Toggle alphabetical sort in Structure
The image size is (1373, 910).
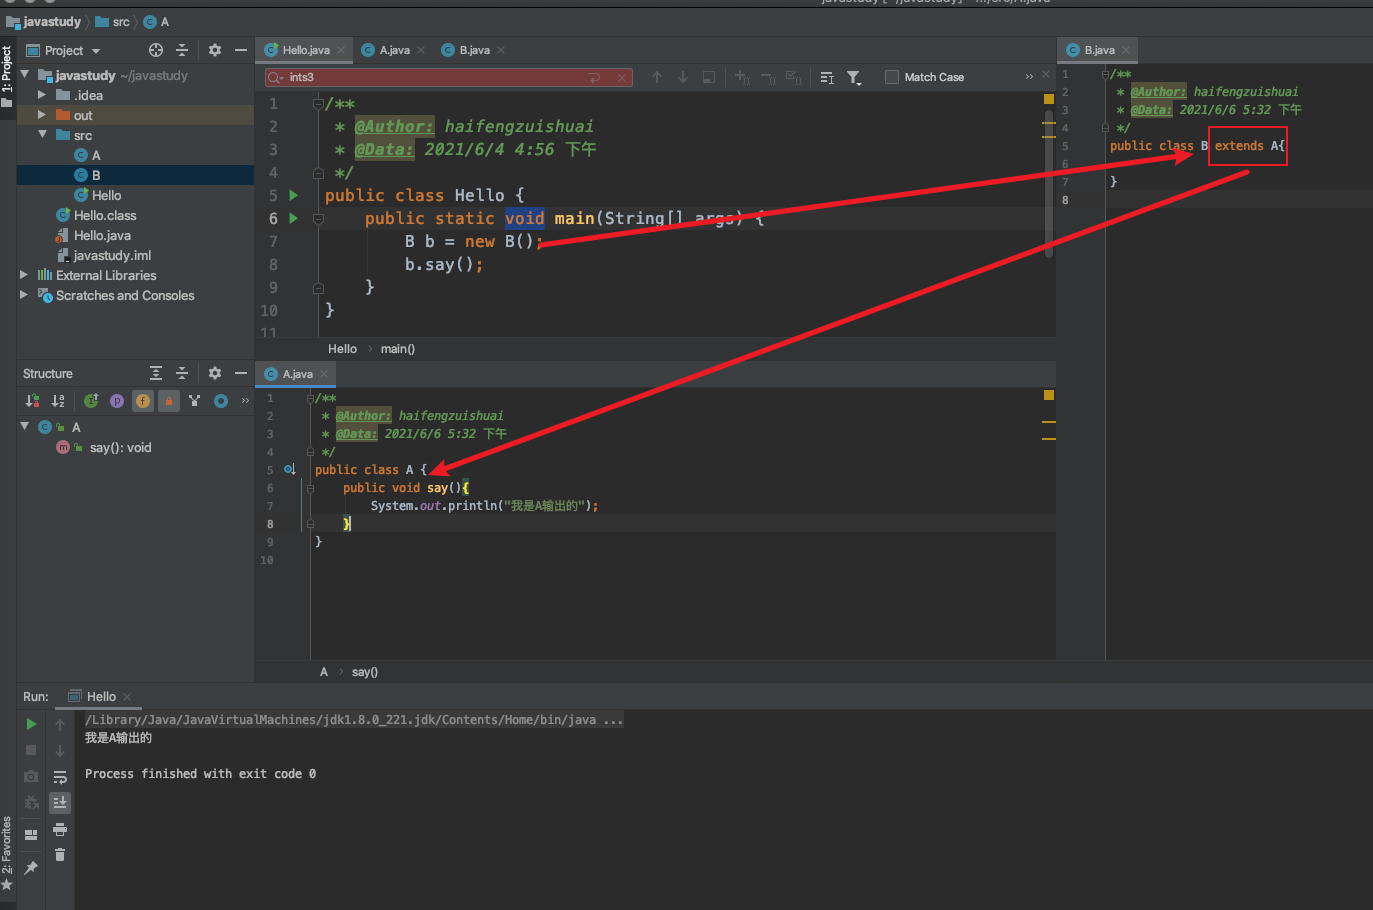(x=58, y=401)
